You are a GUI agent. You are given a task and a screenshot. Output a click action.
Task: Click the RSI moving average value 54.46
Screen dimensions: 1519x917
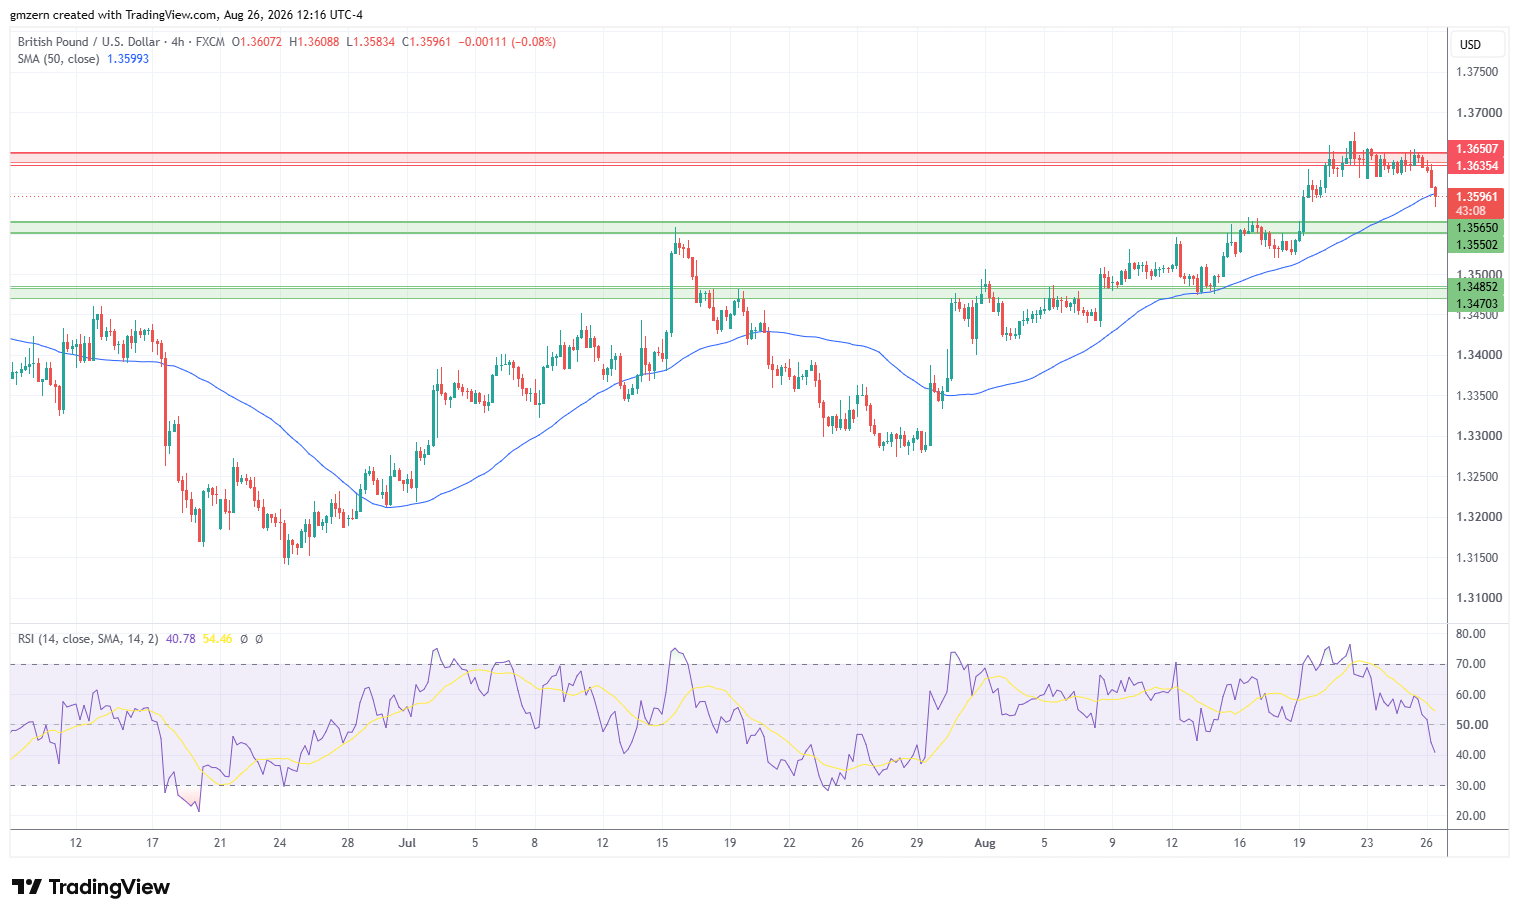[218, 639]
